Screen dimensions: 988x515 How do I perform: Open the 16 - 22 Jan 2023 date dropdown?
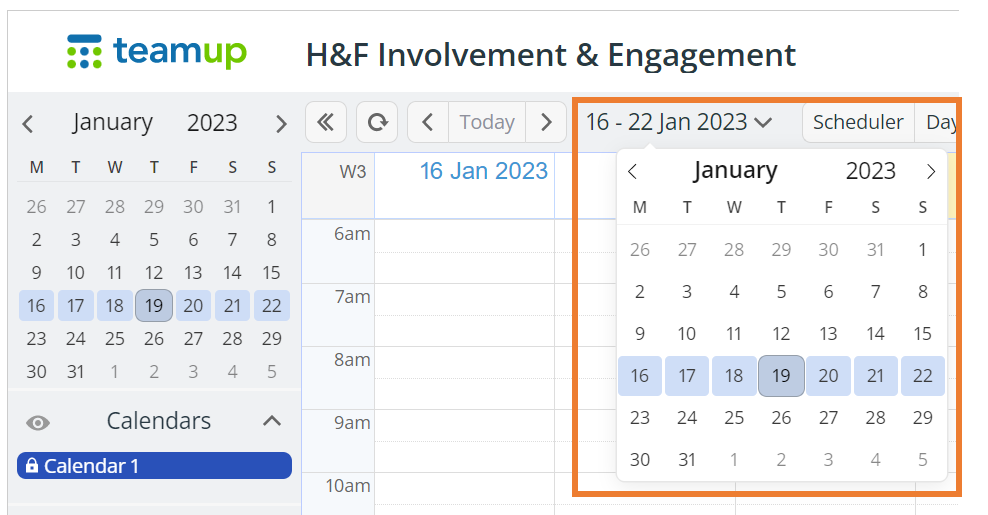[679, 122]
